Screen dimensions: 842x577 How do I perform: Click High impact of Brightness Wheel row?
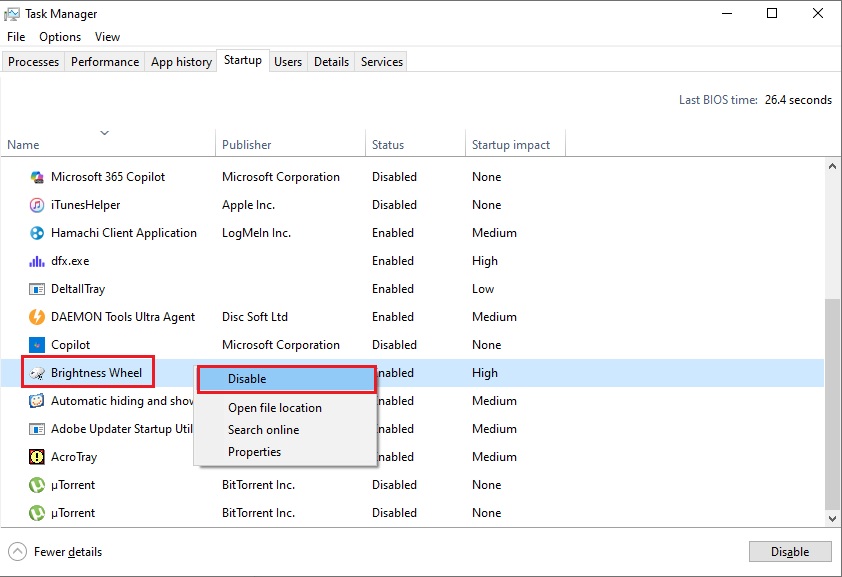(x=485, y=373)
